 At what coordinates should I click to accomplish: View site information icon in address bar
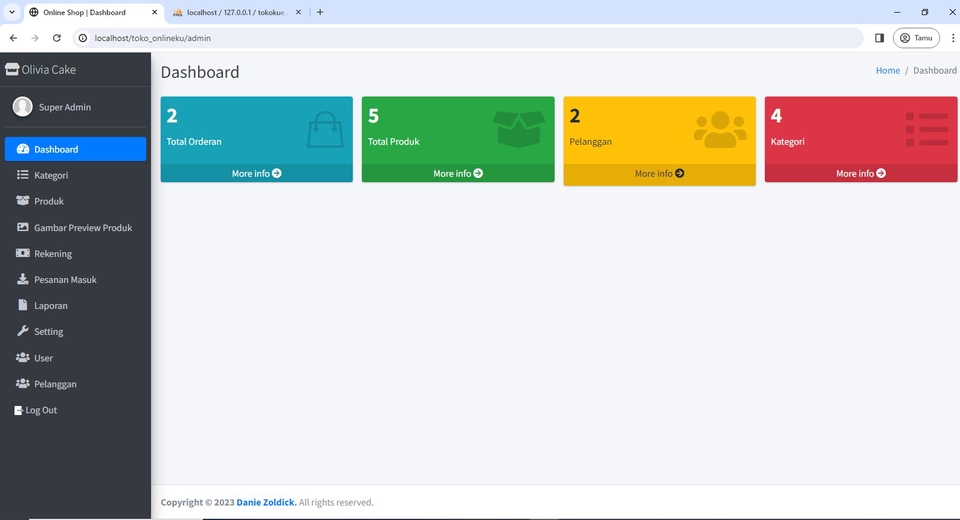tap(83, 38)
